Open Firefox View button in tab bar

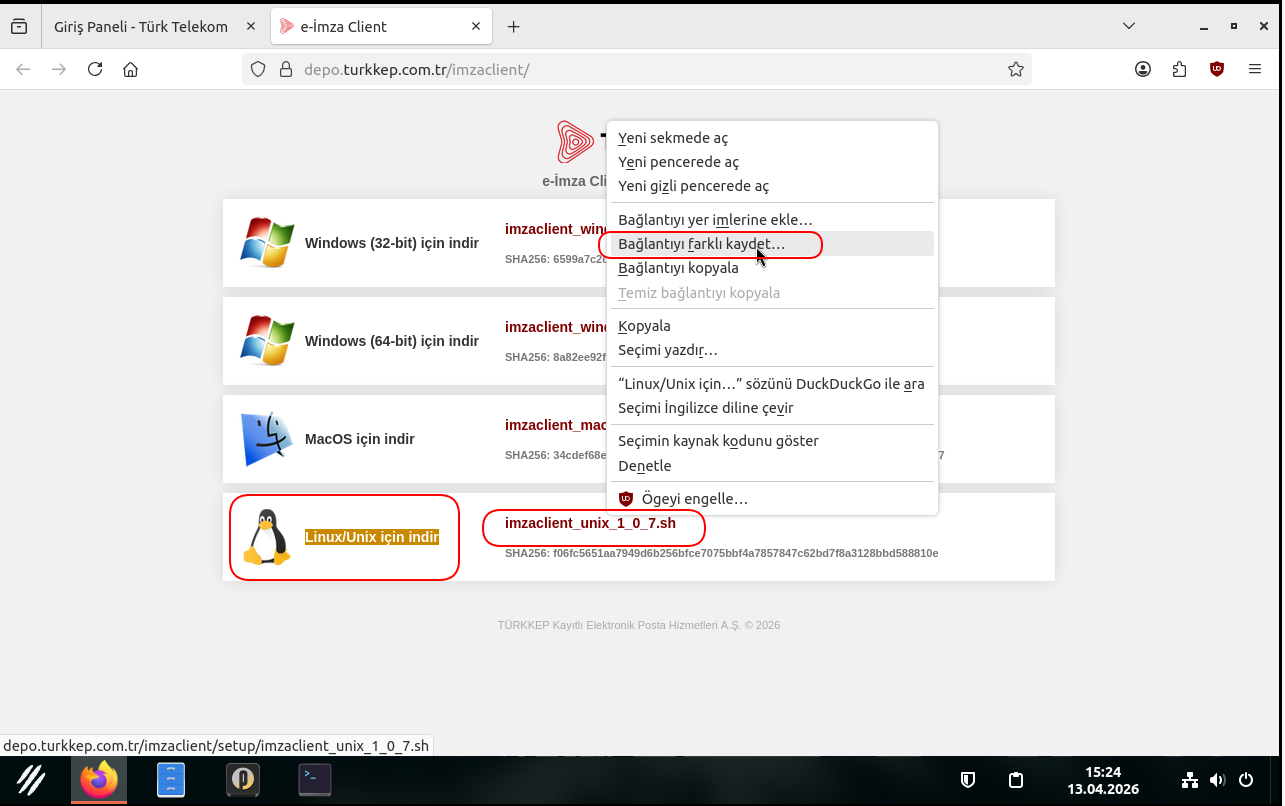19,27
